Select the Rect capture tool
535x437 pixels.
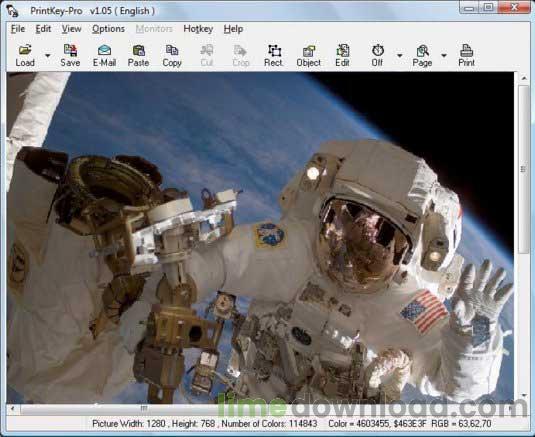click(274, 56)
